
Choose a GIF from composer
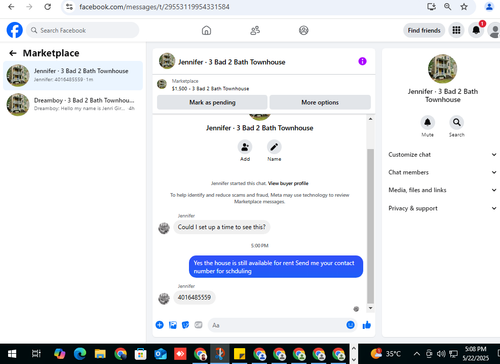198,325
